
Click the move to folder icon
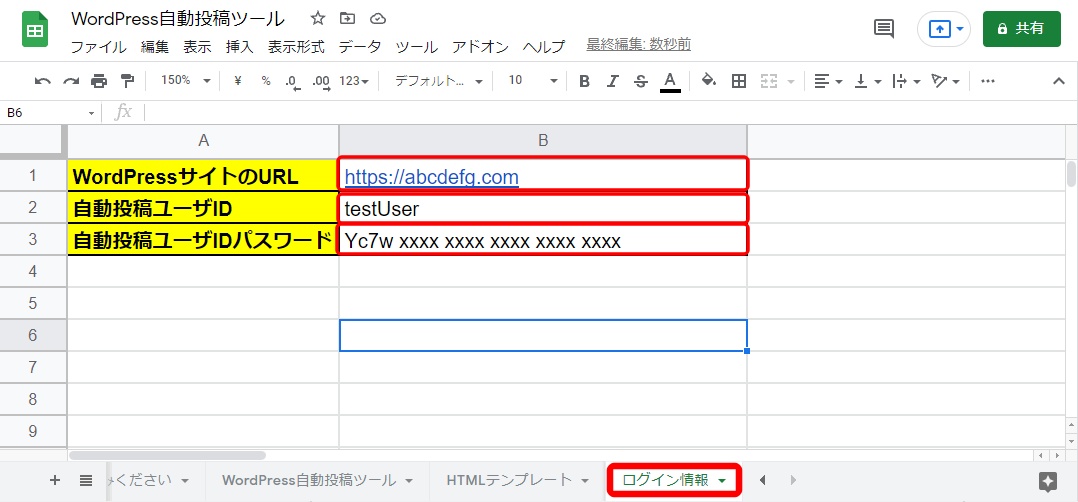(348, 19)
